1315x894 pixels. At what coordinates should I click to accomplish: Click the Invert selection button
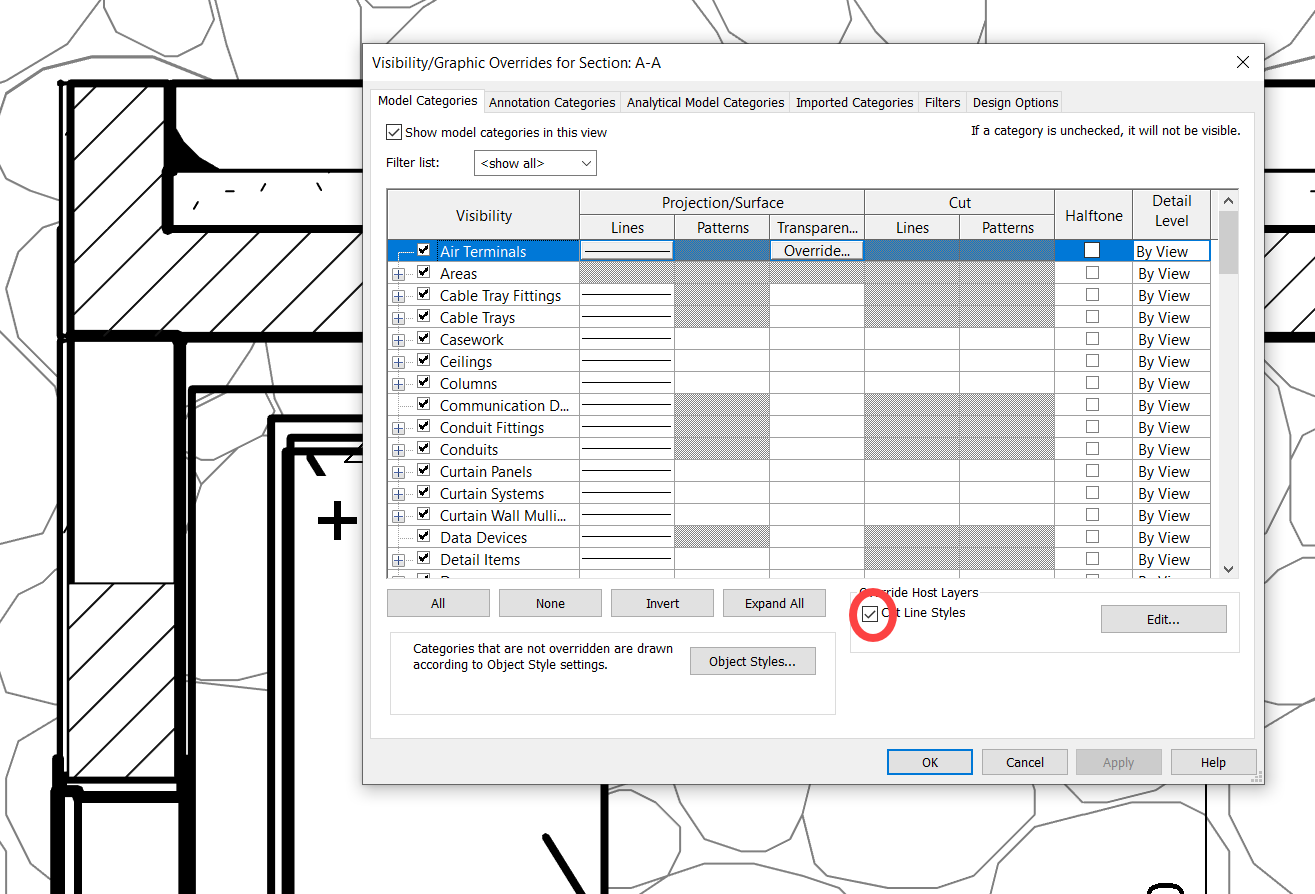point(662,602)
